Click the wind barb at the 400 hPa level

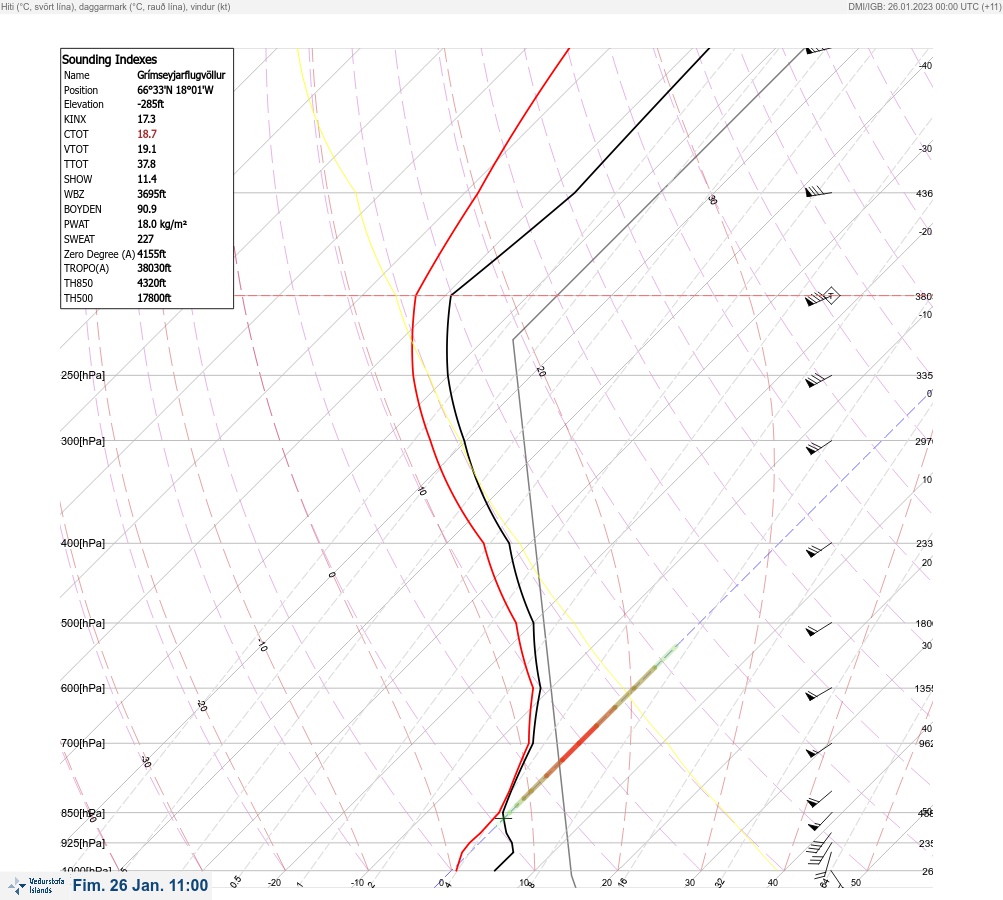[x=818, y=549]
